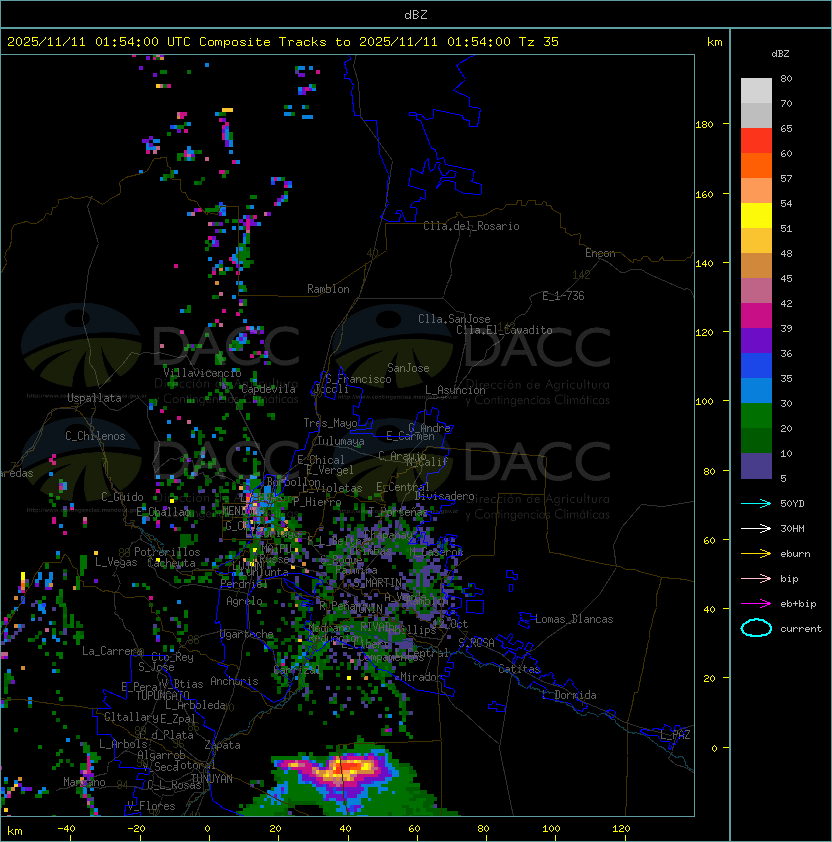
Task: Click the cyan 50YD arrow legend icon
Action: pyautogui.click(x=756, y=504)
